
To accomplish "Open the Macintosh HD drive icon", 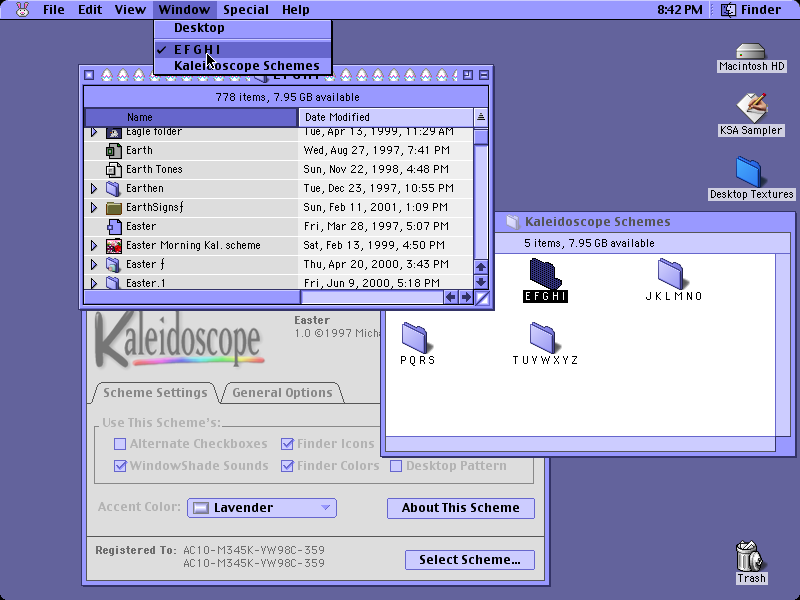I will coord(751,52).
